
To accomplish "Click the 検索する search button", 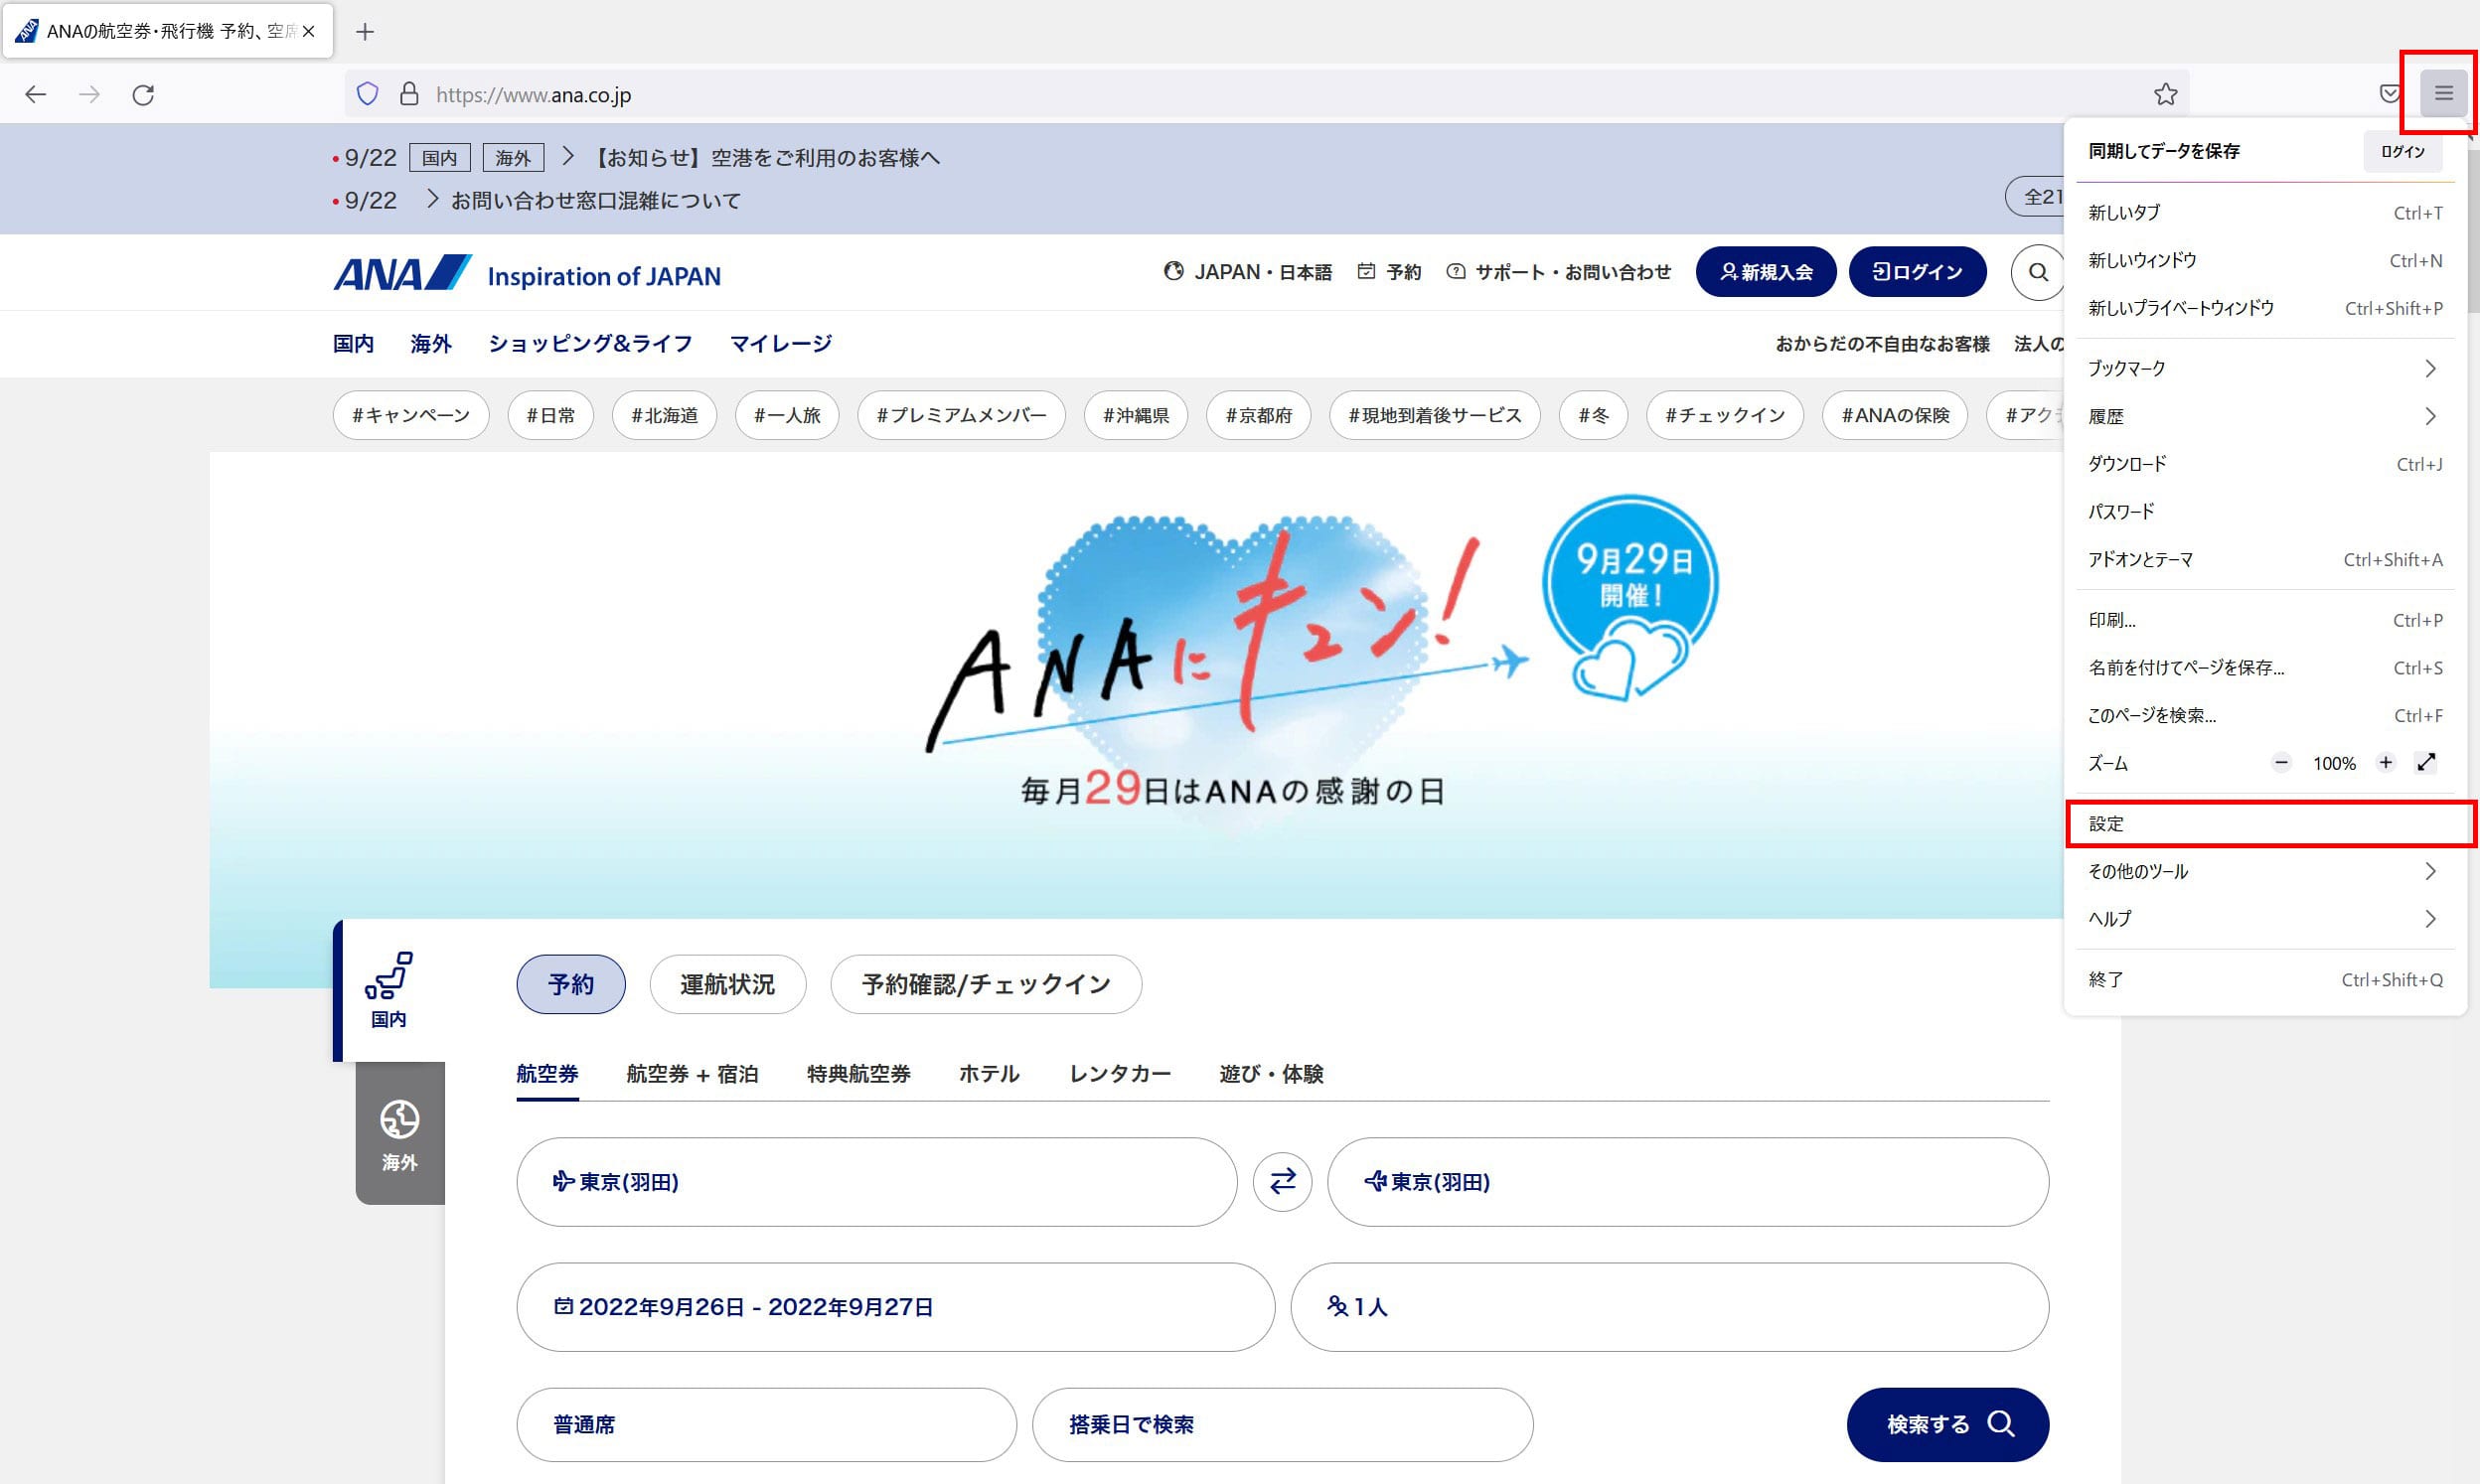I will pos(1947,1424).
